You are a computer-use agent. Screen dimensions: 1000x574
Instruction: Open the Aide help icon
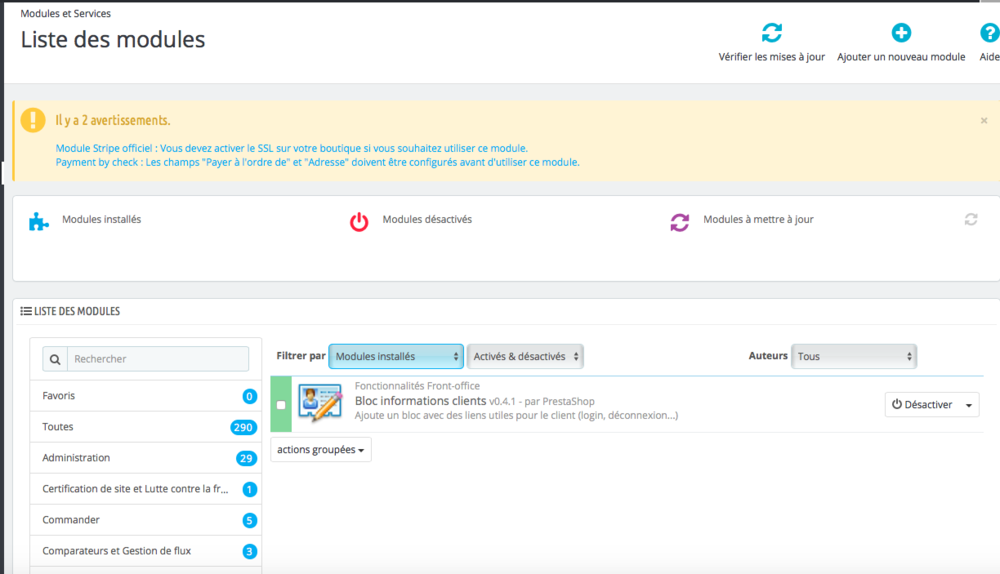pyautogui.click(x=989, y=33)
